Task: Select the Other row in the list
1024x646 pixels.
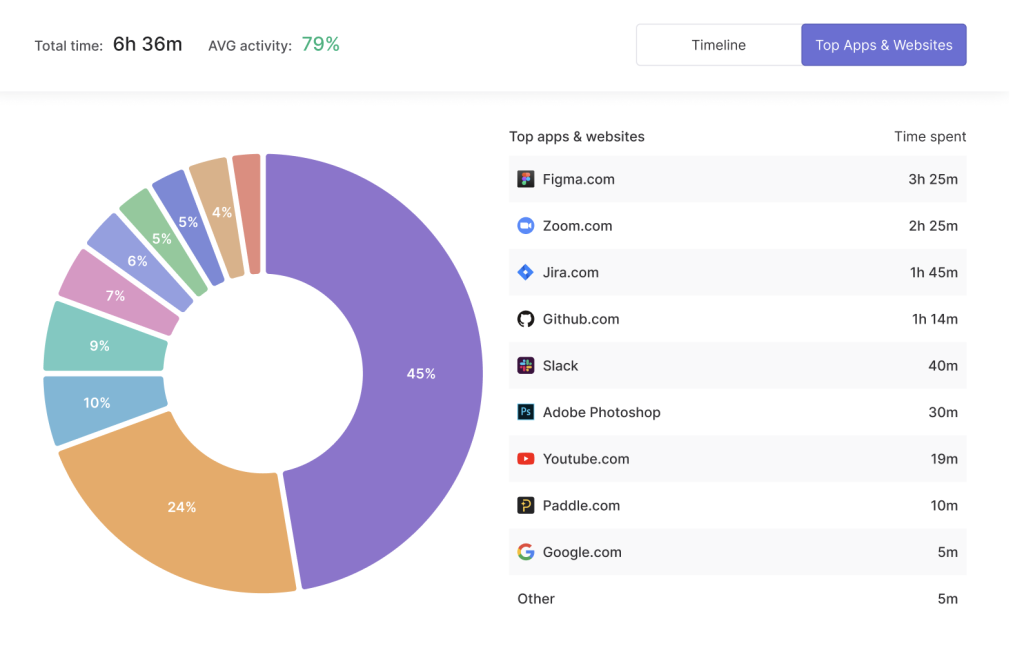Action: (x=536, y=599)
